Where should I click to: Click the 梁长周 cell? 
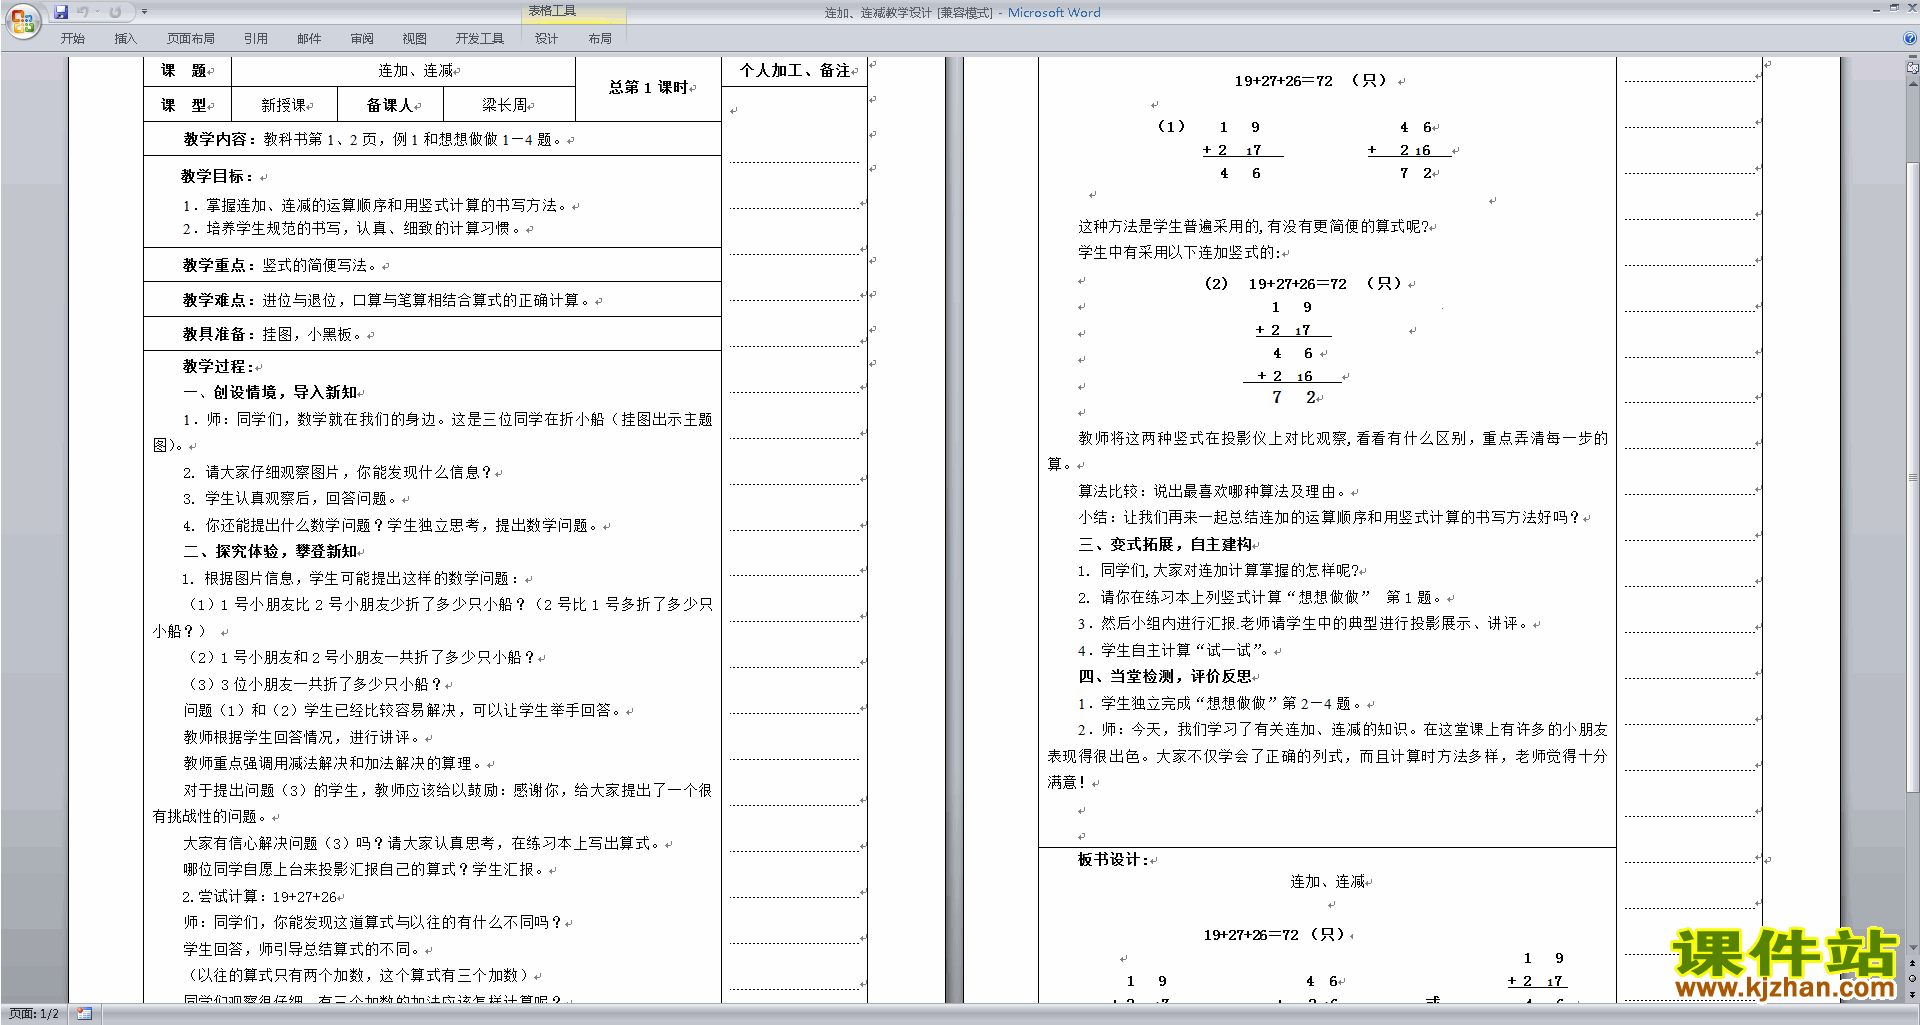click(x=507, y=105)
